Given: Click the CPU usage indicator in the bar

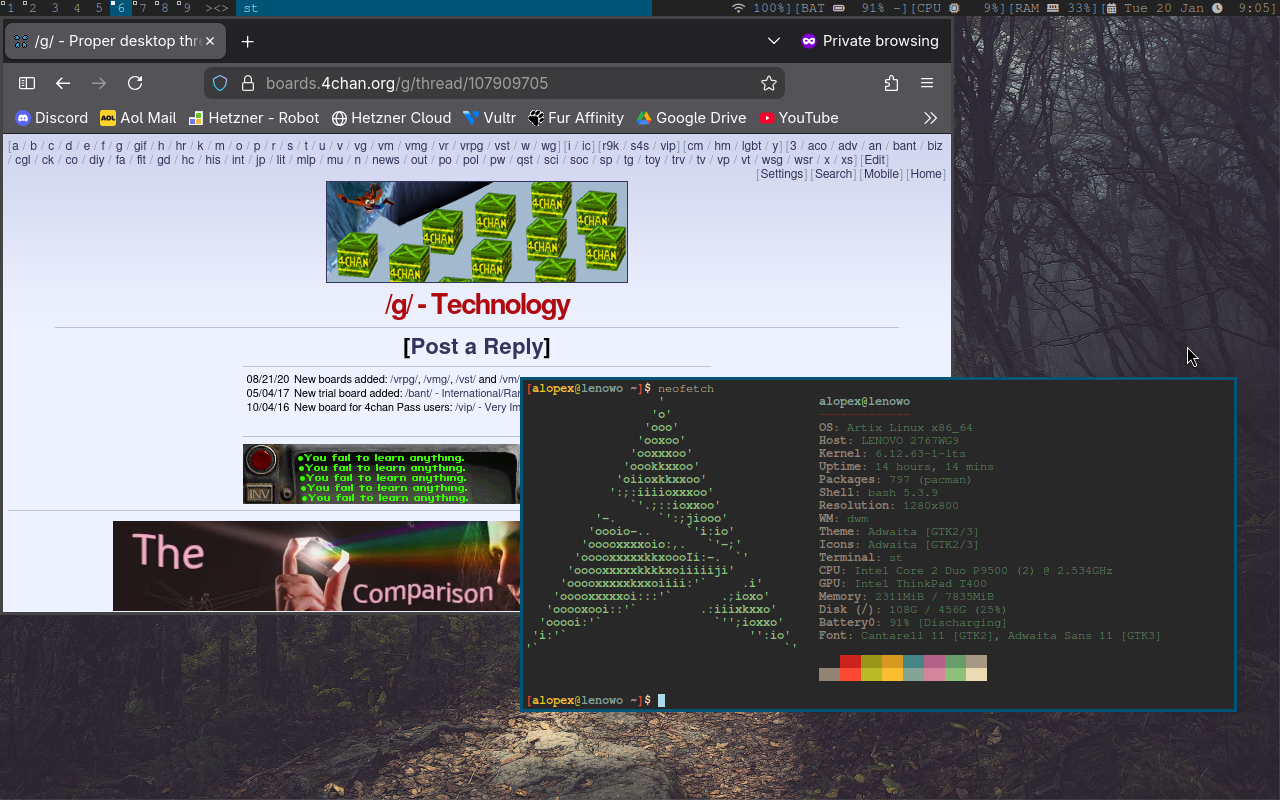Looking at the screenshot, I should point(957,8).
